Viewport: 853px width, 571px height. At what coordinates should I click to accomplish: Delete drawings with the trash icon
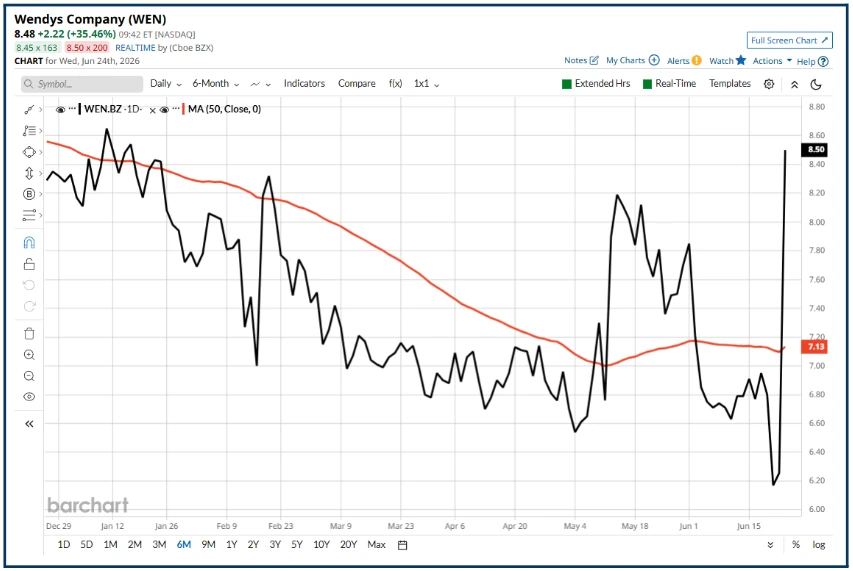pyautogui.click(x=29, y=333)
